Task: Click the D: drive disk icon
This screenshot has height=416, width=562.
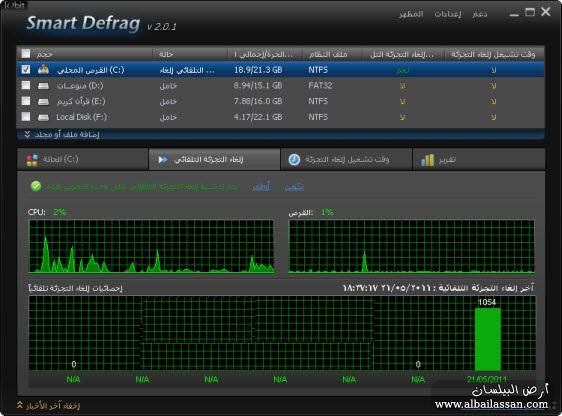Action: pos(43,86)
